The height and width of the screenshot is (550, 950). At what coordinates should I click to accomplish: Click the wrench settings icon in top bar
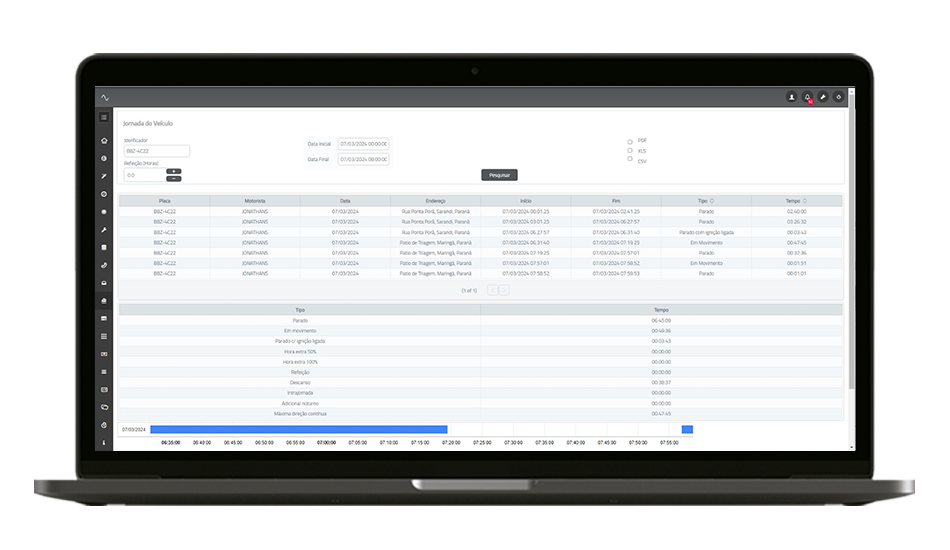[822, 97]
